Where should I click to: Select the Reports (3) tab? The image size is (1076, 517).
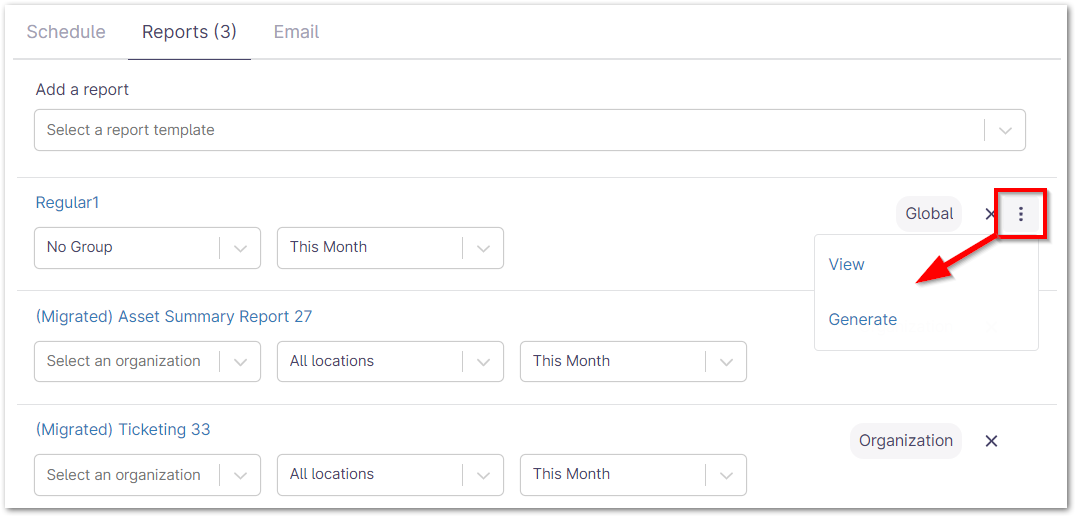[x=189, y=32]
